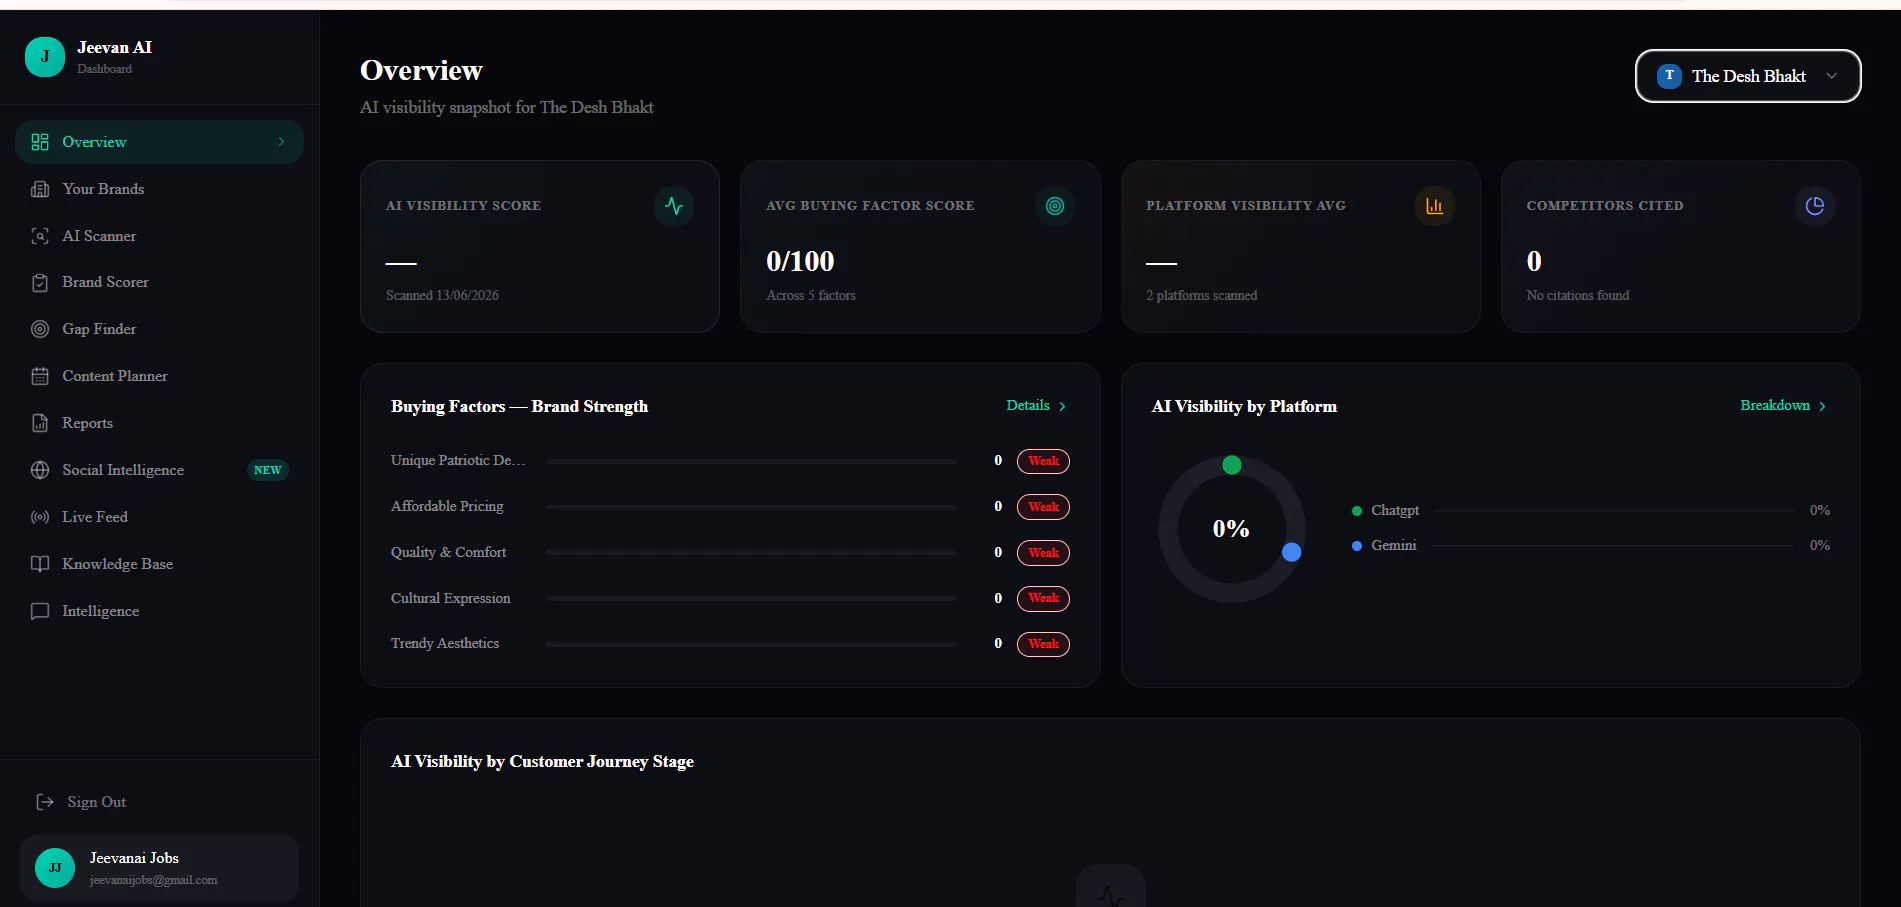Click the Weak badge for Unique Patriotic De…
This screenshot has width=1901, height=907.
pos(1043,461)
